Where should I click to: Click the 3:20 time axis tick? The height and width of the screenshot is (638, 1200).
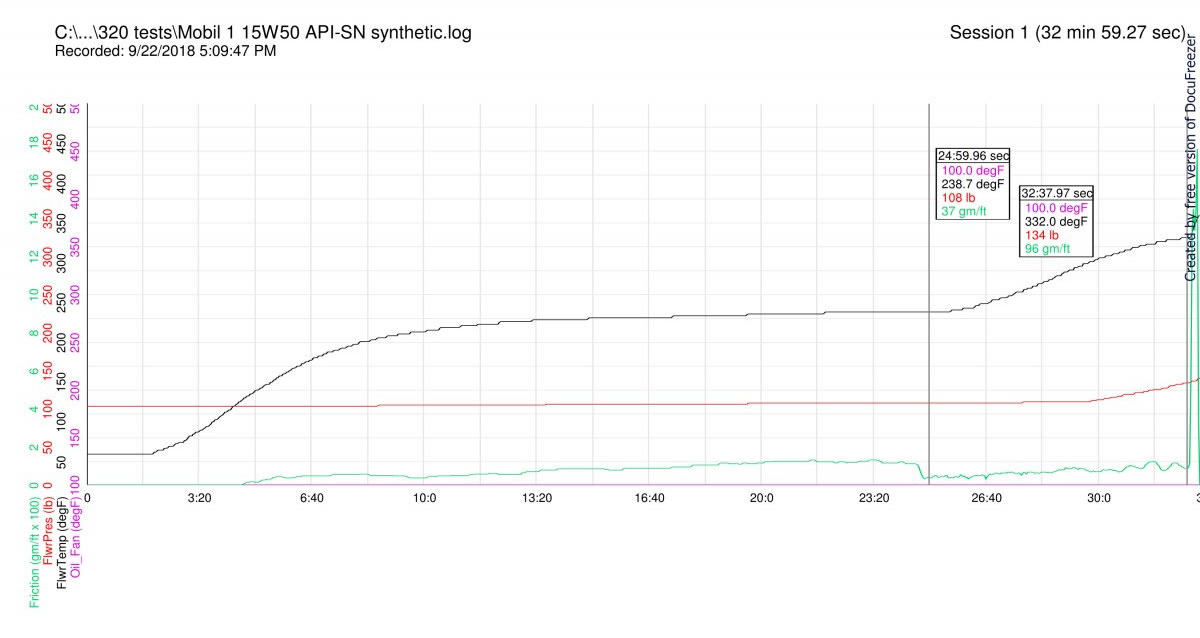pos(199,497)
